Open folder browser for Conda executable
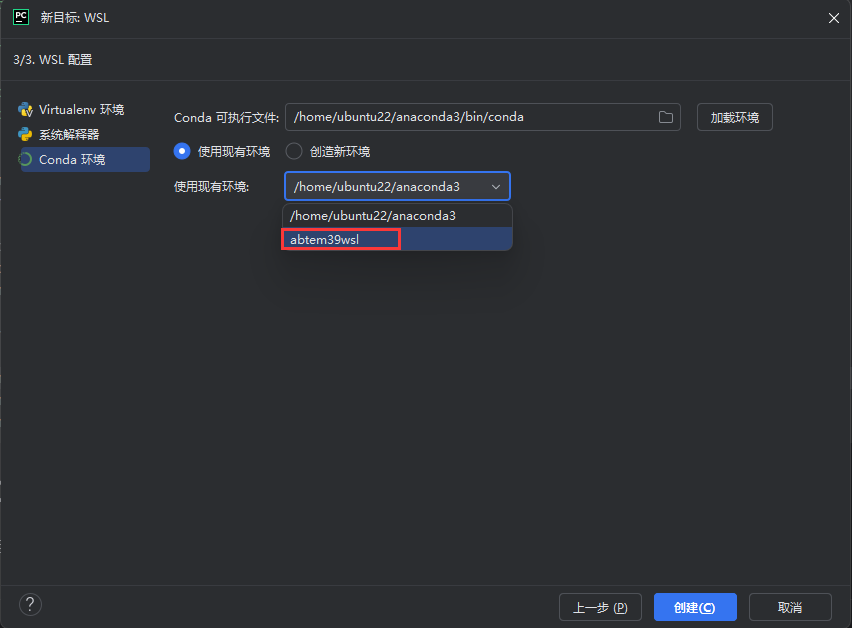Image resolution: width=852 pixels, height=628 pixels. point(666,117)
